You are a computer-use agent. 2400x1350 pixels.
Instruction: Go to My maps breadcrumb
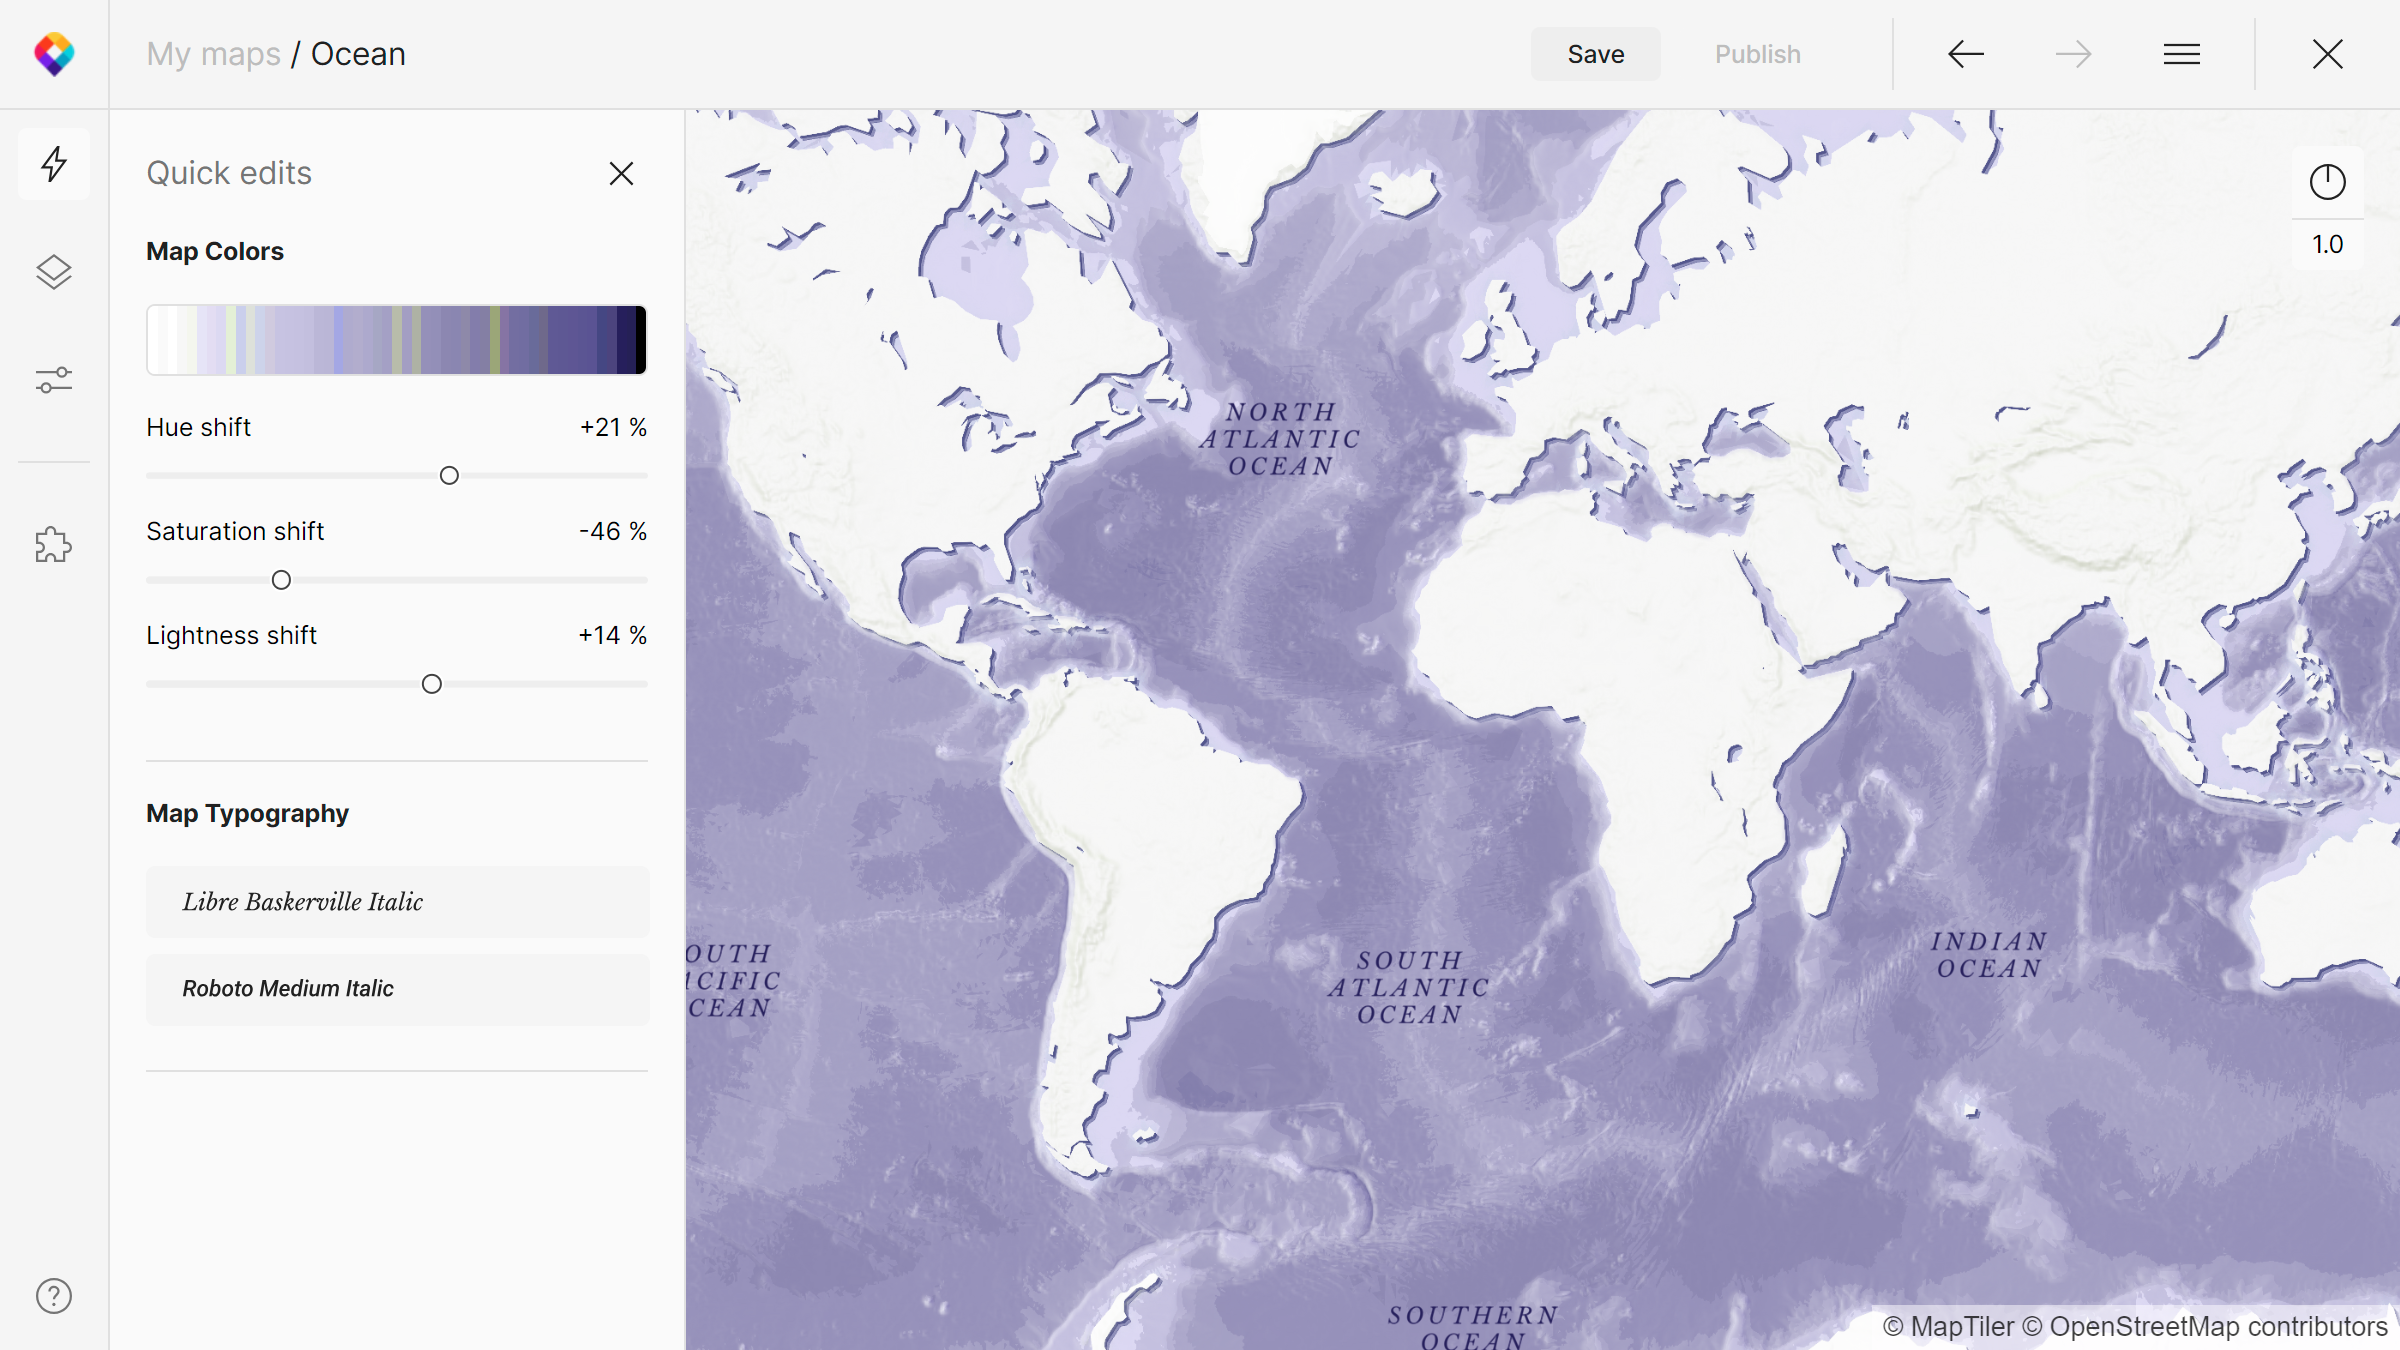coord(213,54)
